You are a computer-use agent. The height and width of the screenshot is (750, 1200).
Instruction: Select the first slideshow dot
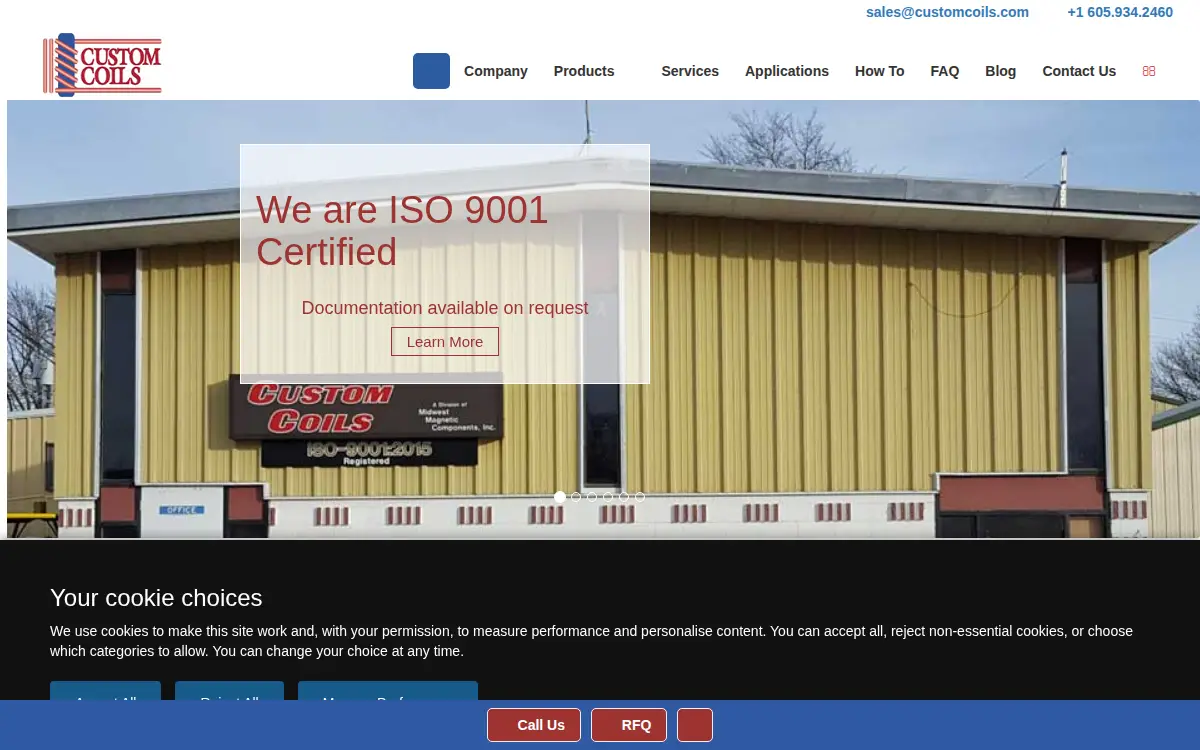pyautogui.click(x=560, y=497)
